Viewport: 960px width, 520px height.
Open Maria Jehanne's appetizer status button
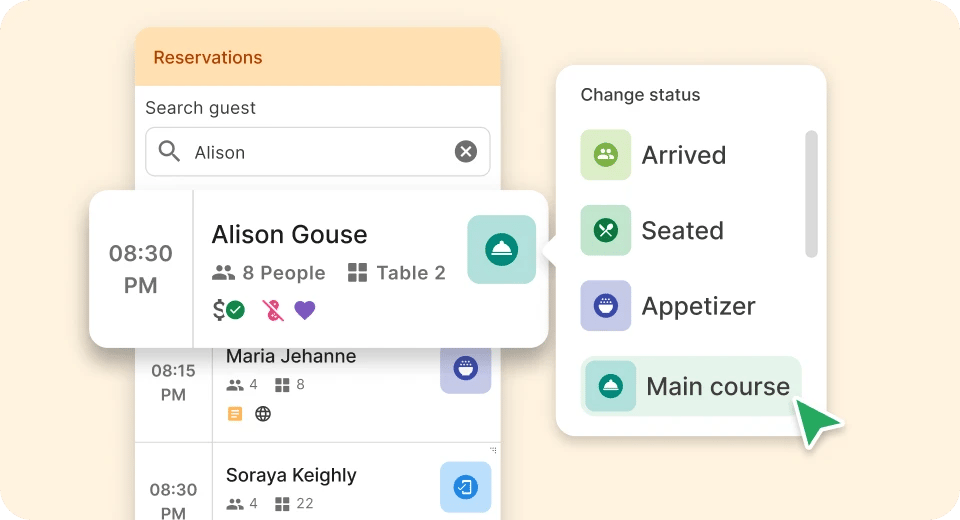[465, 369]
